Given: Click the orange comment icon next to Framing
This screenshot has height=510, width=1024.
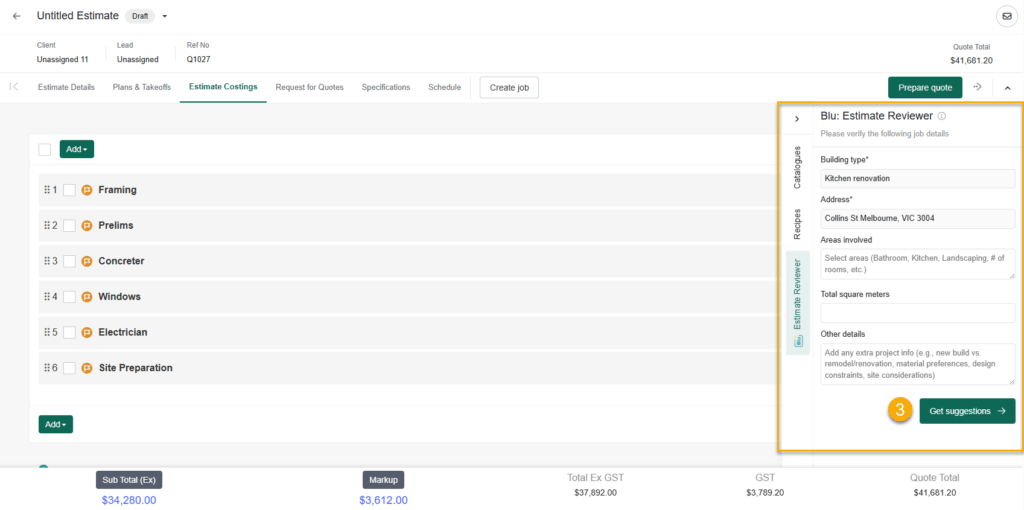Looking at the screenshot, I should pos(87,190).
